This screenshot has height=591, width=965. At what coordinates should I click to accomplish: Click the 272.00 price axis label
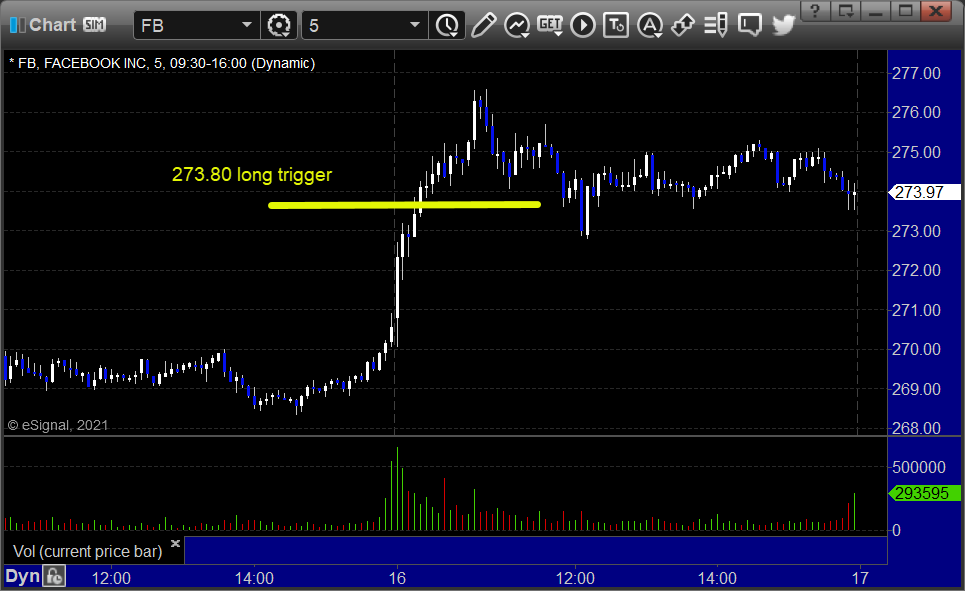pyautogui.click(x=916, y=270)
